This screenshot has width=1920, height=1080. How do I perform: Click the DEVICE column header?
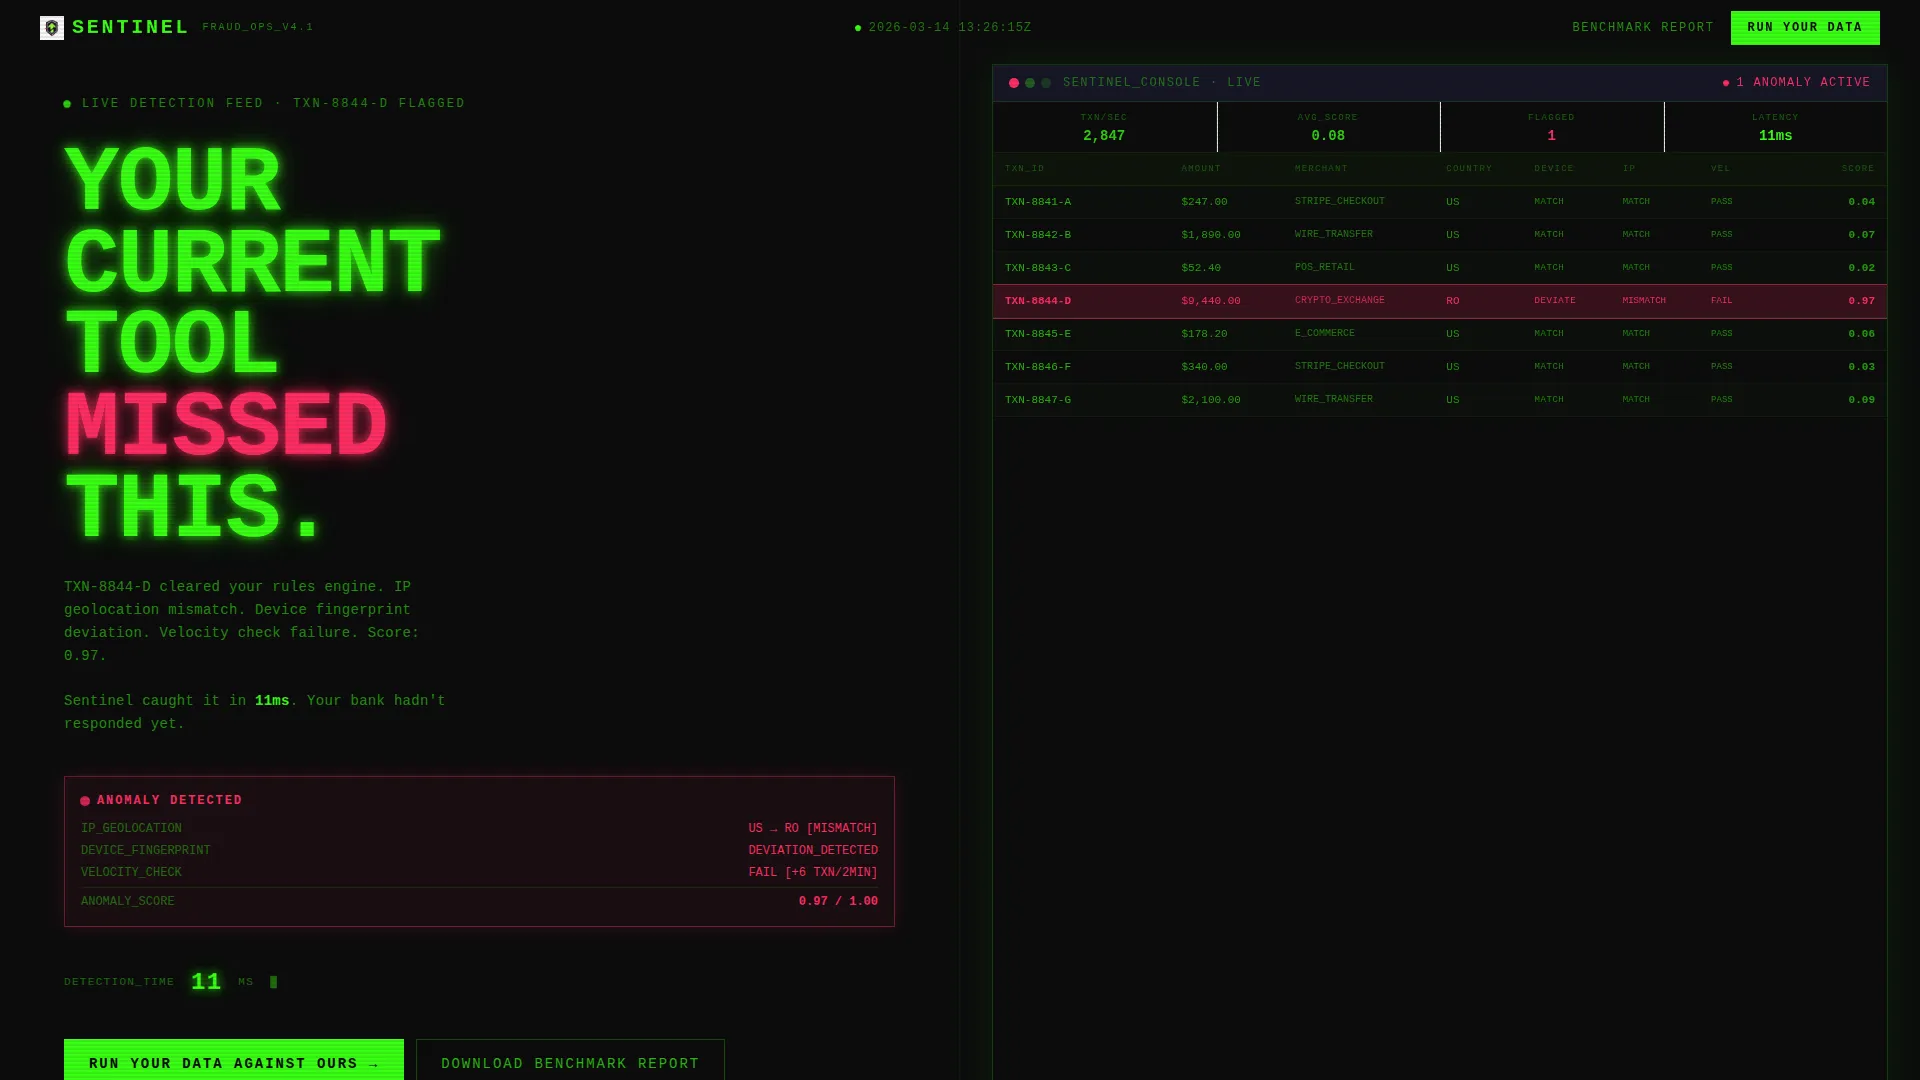pos(1554,169)
